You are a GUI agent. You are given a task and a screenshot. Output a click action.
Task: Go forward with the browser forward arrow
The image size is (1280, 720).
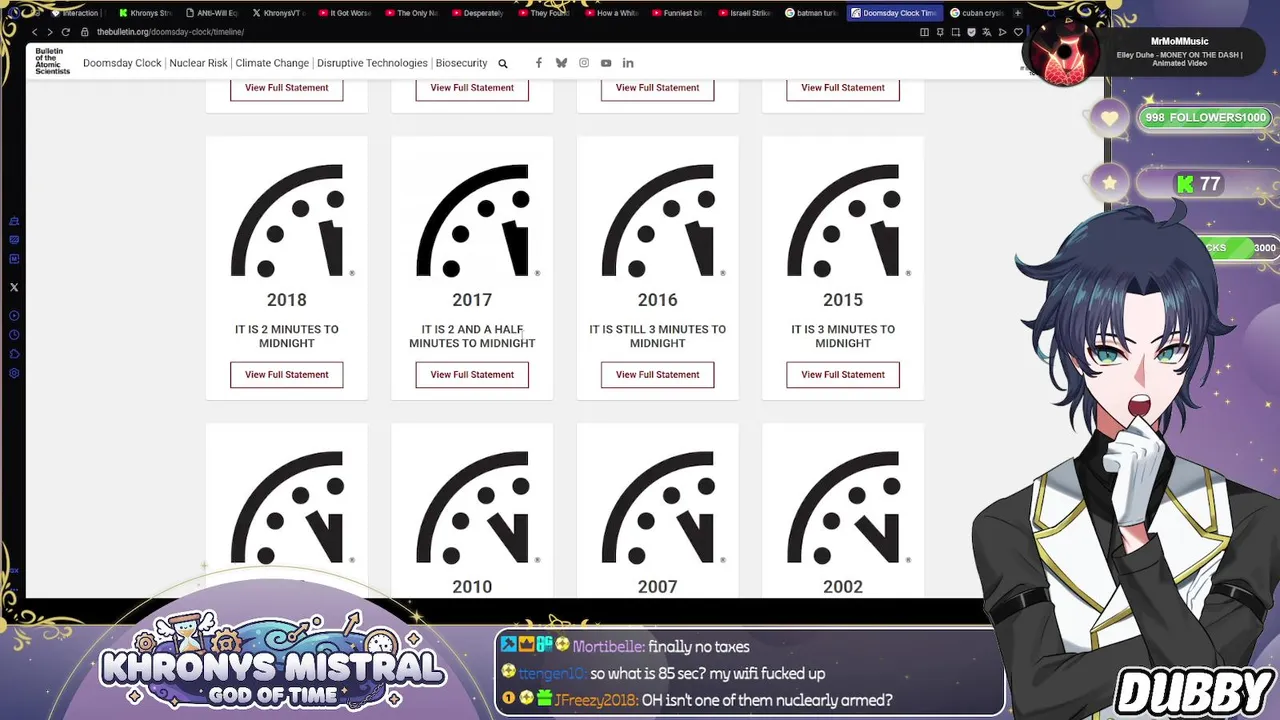(x=50, y=32)
